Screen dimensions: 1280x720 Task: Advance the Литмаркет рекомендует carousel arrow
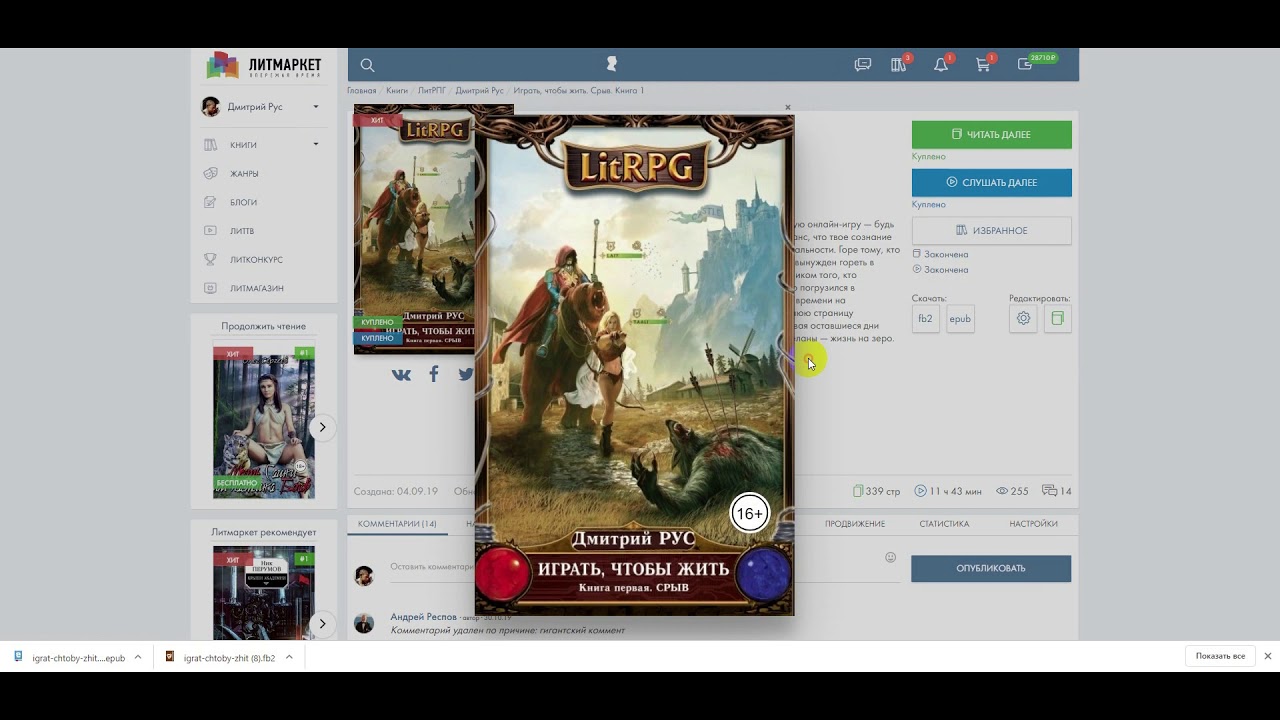pyautogui.click(x=322, y=624)
